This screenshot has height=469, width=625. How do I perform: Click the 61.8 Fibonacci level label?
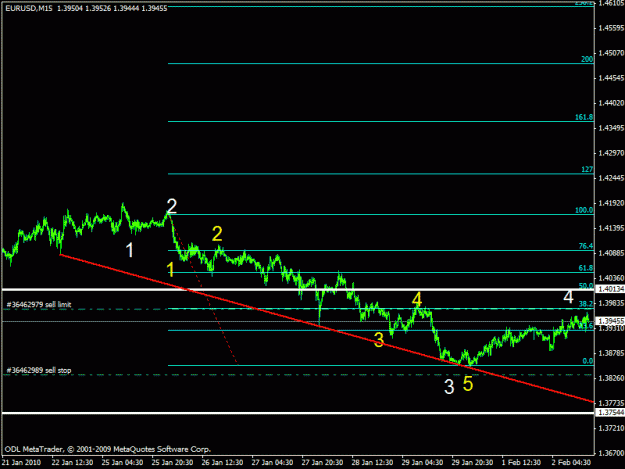[x=586, y=268]
